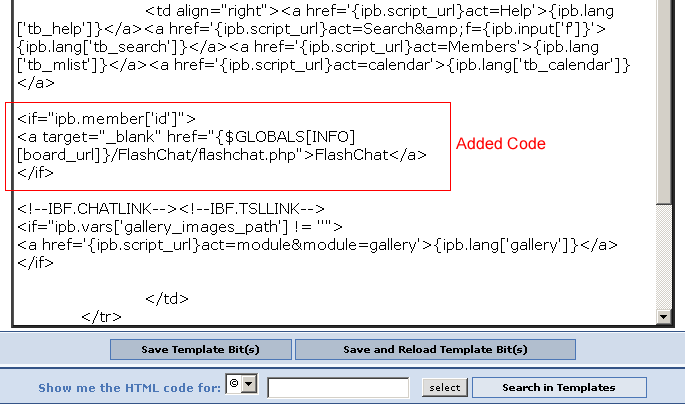The image size is (685, 412).
Task: Click Save Template Bit(s) button
Action: click(201, 350)
